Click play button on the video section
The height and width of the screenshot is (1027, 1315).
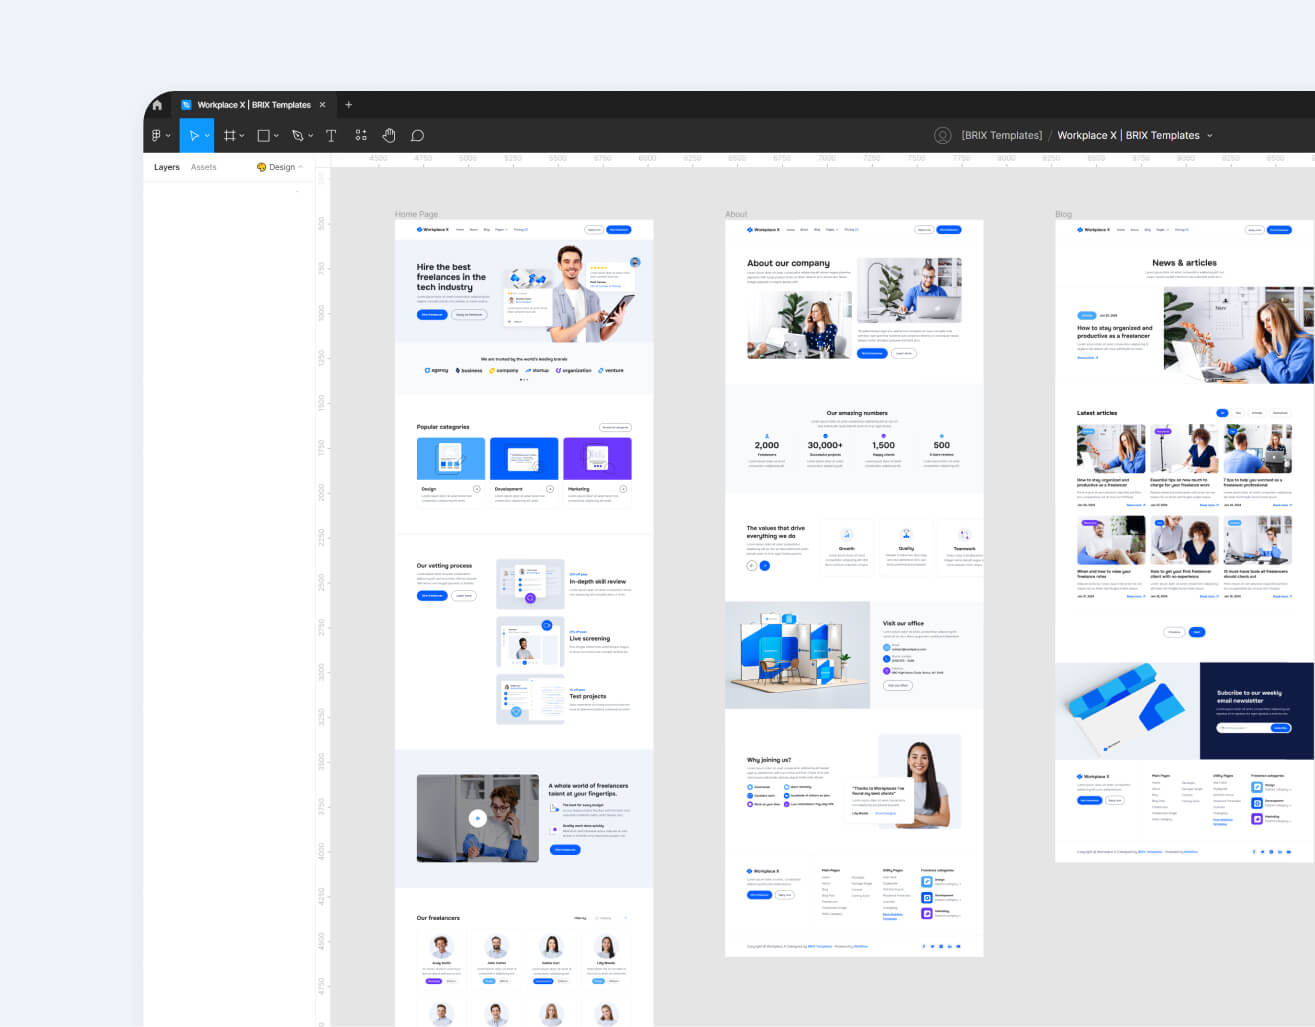click(x=477, y=818)
